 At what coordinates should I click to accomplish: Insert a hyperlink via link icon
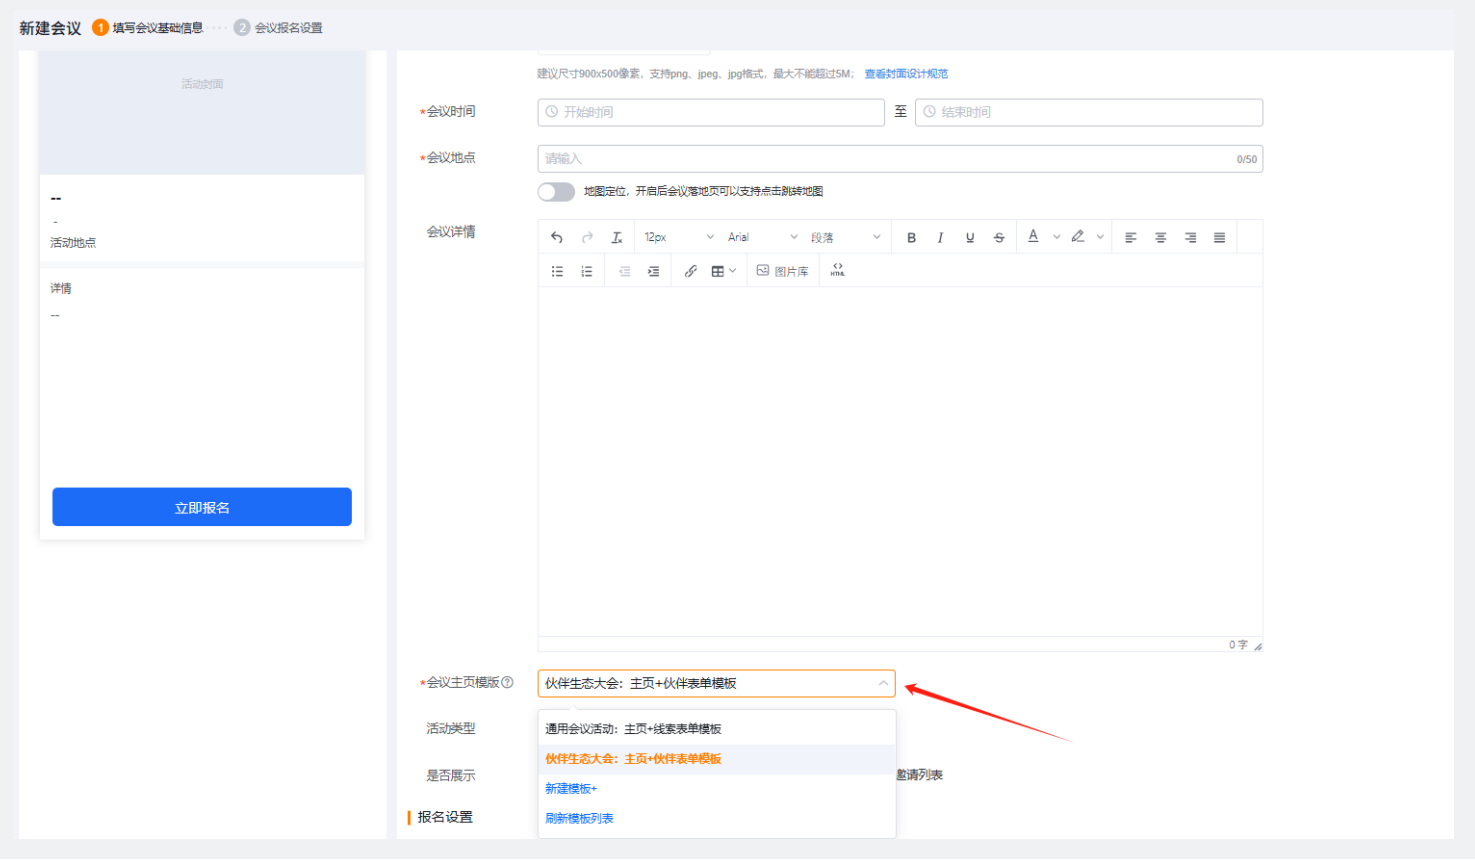pyautogui.click(x=690, y=271)
